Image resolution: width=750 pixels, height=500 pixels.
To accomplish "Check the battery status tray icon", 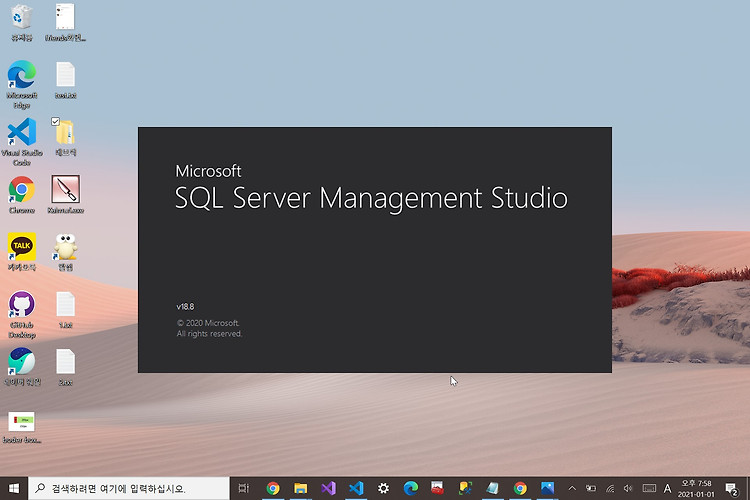I will (591, 489).
